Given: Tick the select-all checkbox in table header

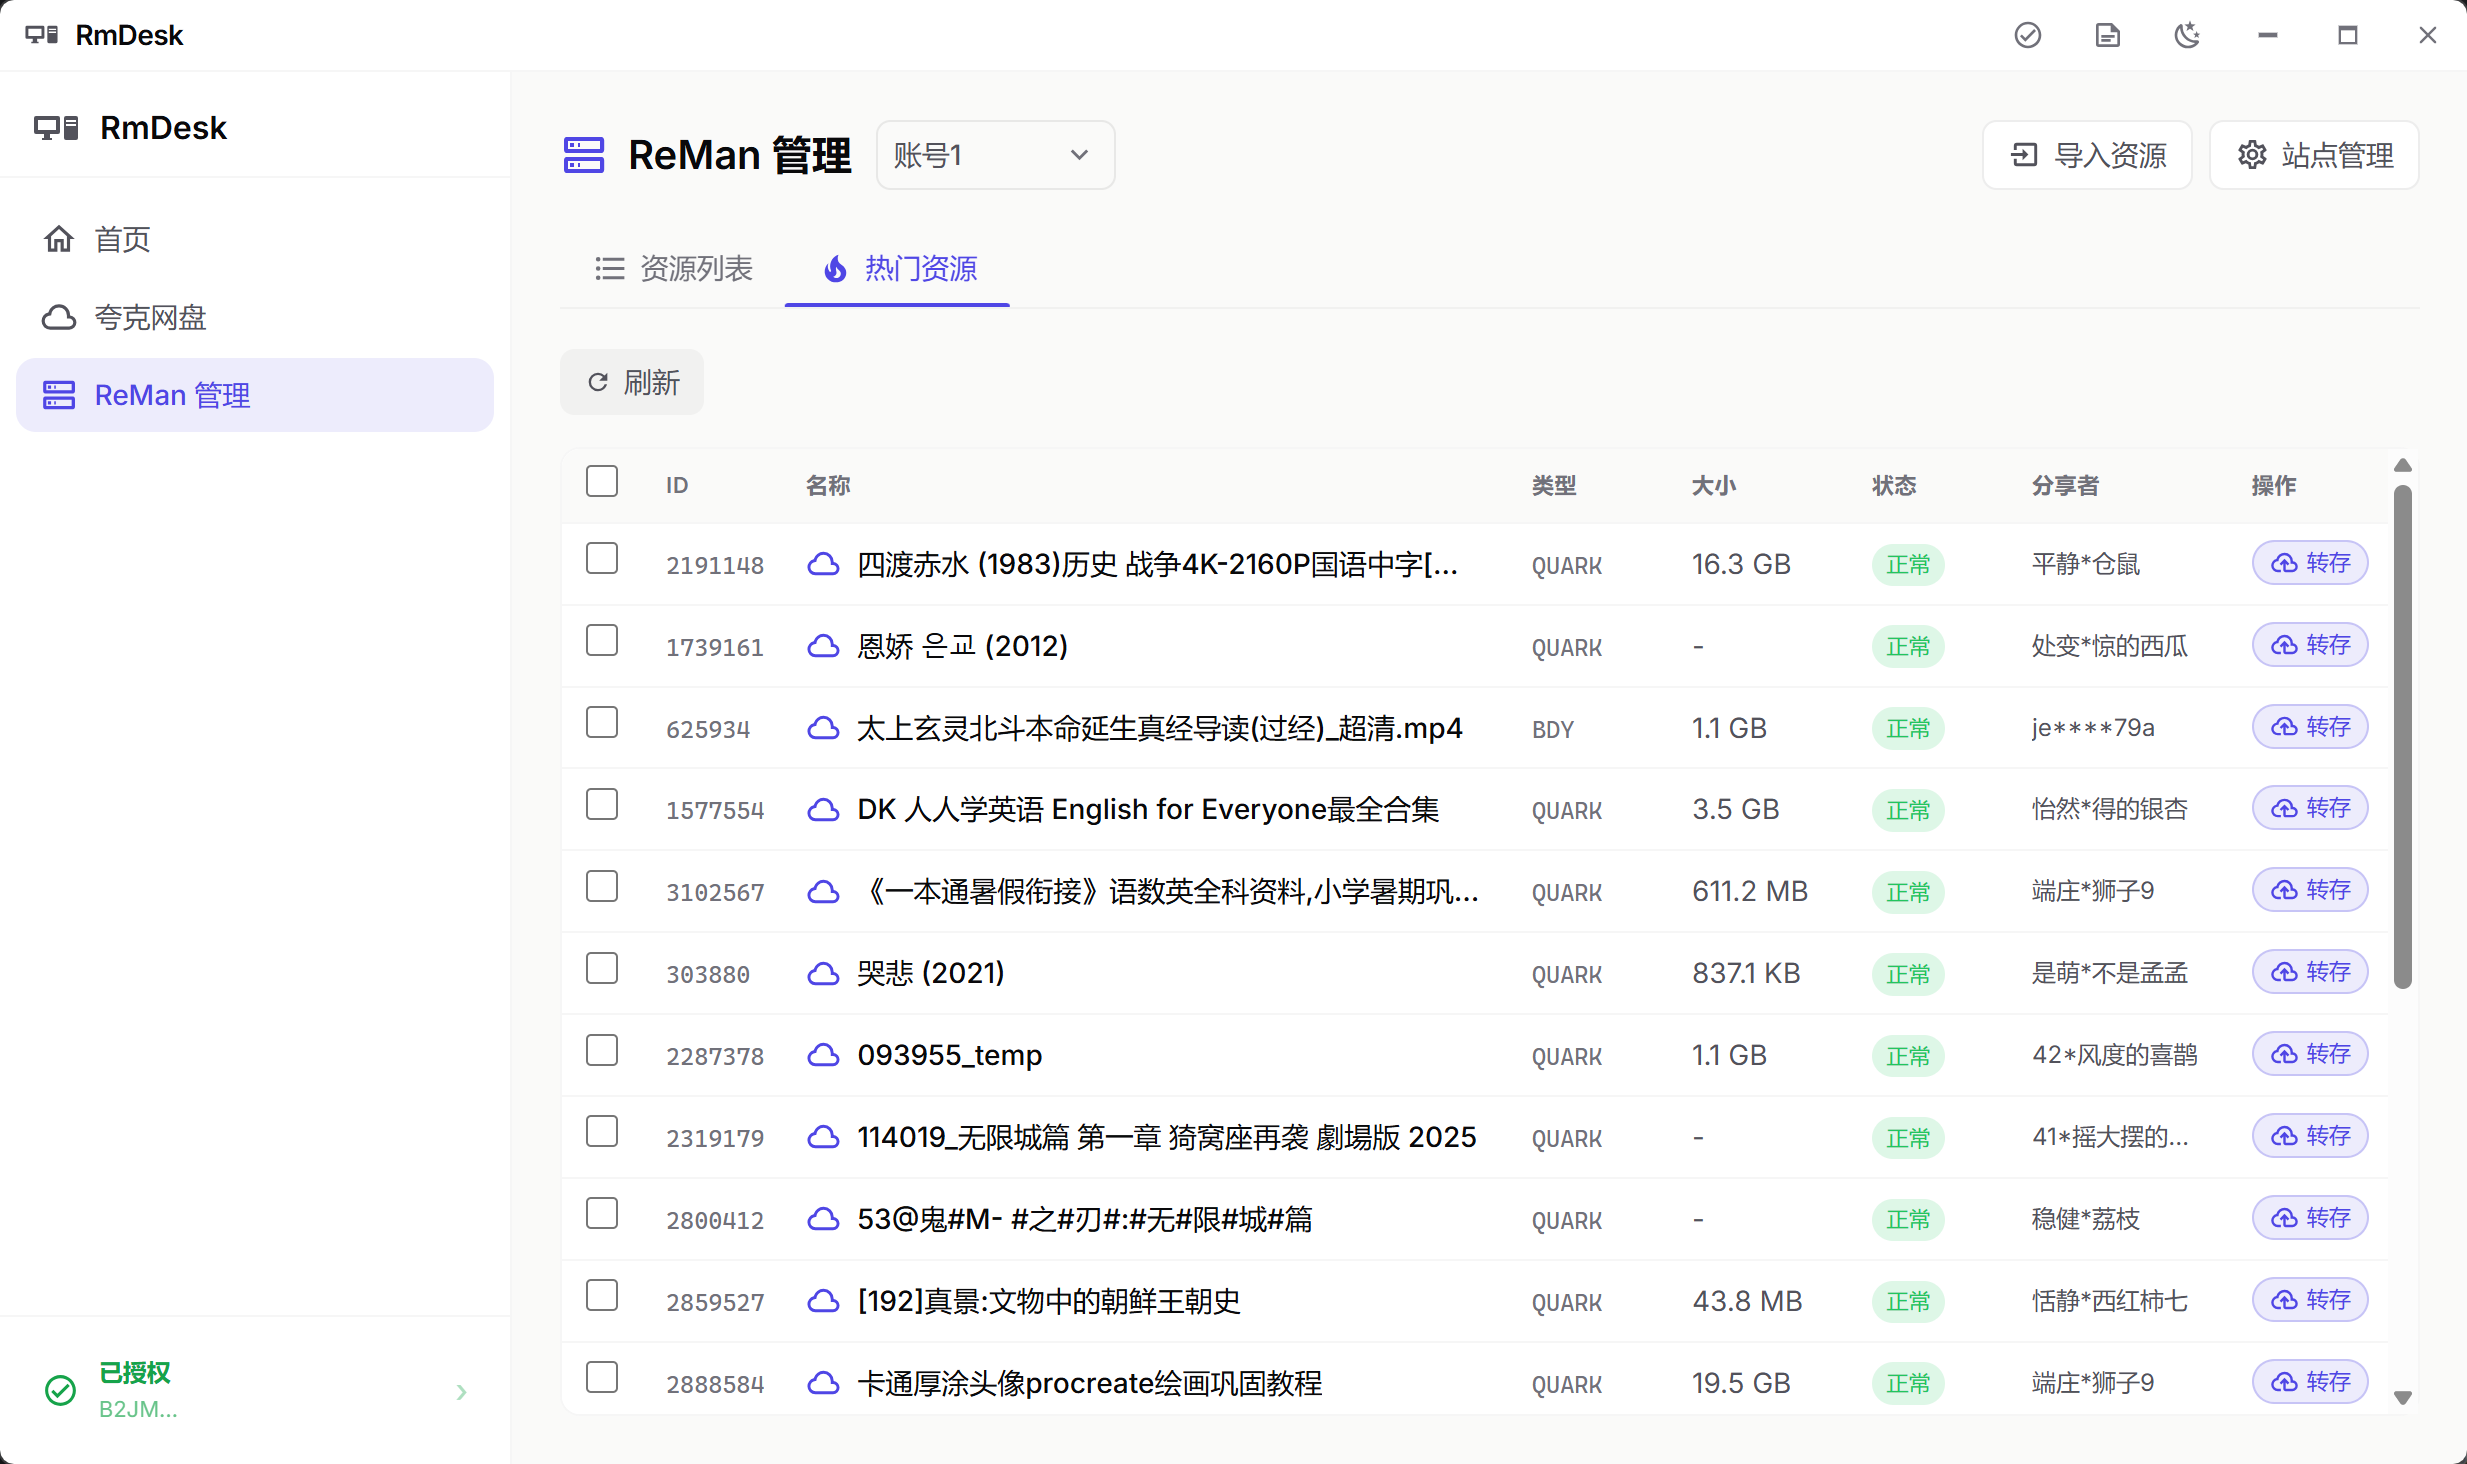Looking at the screenshot, I should click(x=602, y=481).
